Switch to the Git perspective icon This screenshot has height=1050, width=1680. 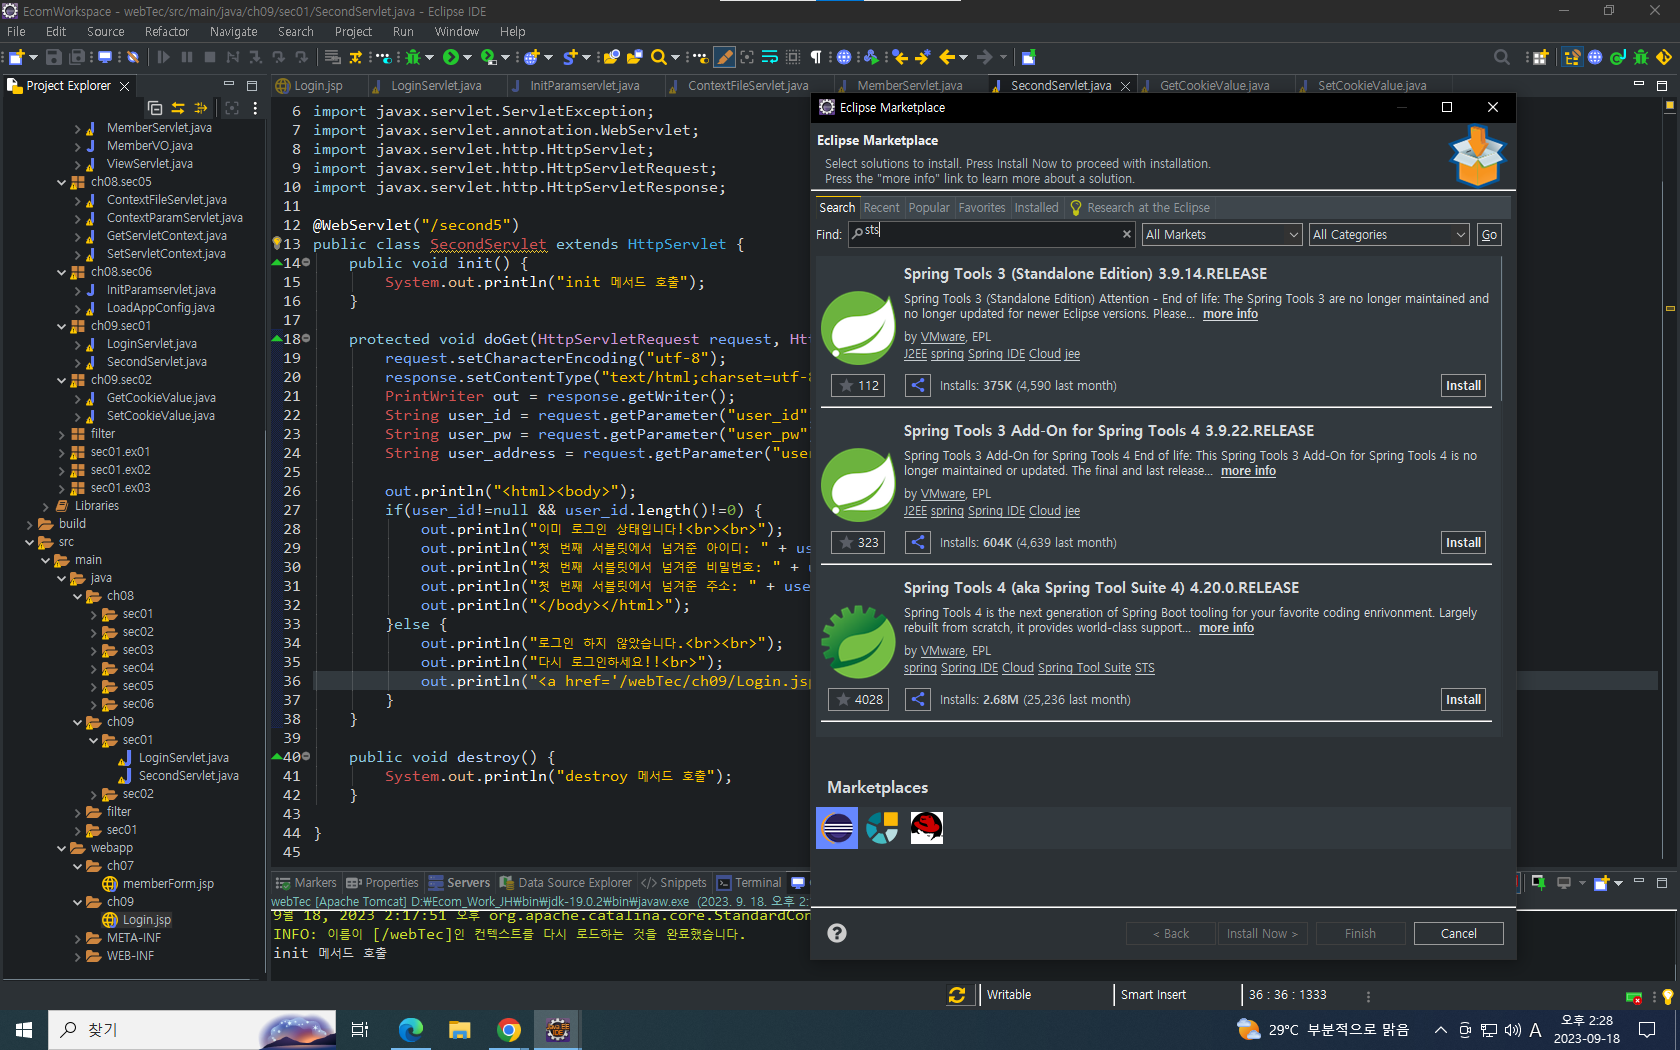coord(1664,57)
